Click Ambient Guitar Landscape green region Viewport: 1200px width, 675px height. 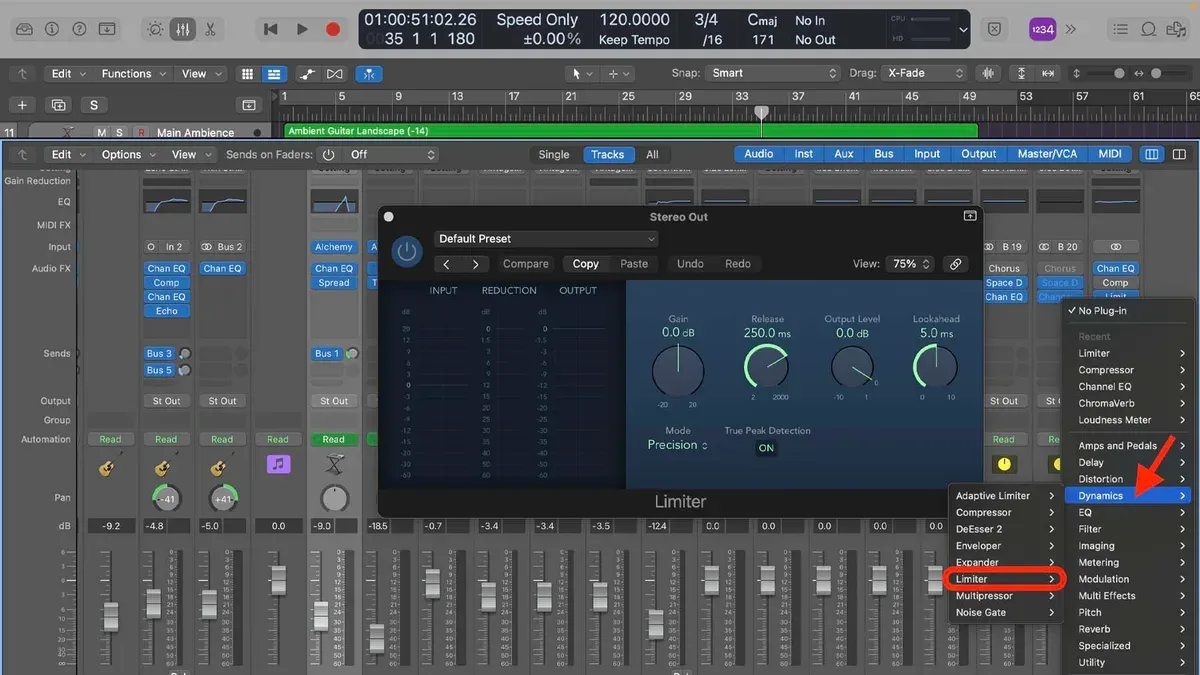point(630,131)
